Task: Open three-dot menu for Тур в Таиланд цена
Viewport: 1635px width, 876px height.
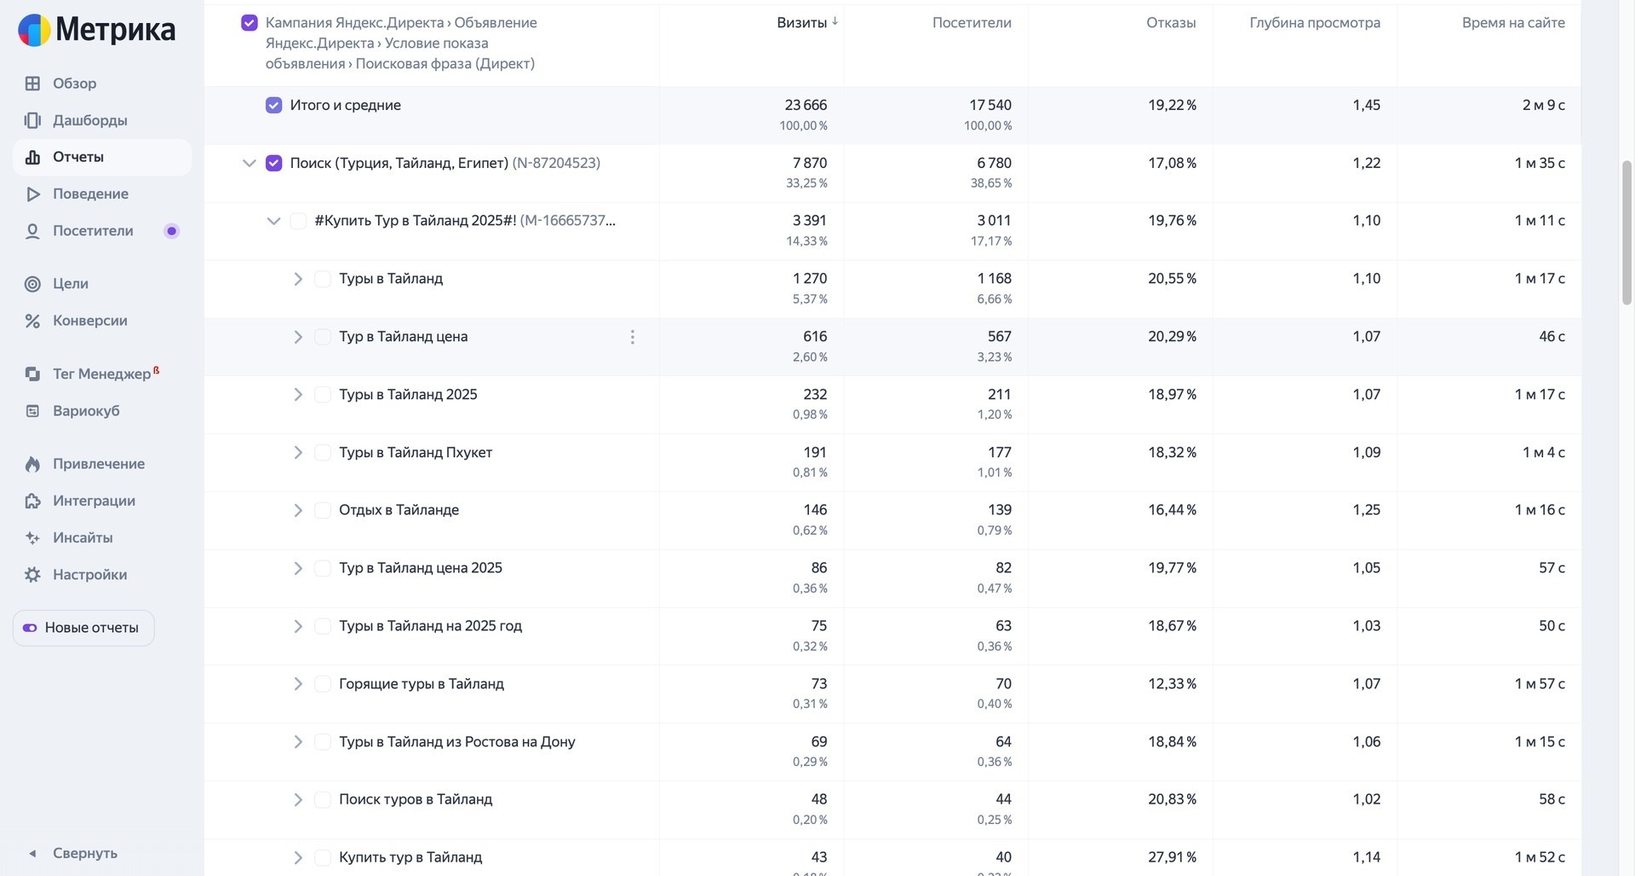Action: [x=632, y=338]
